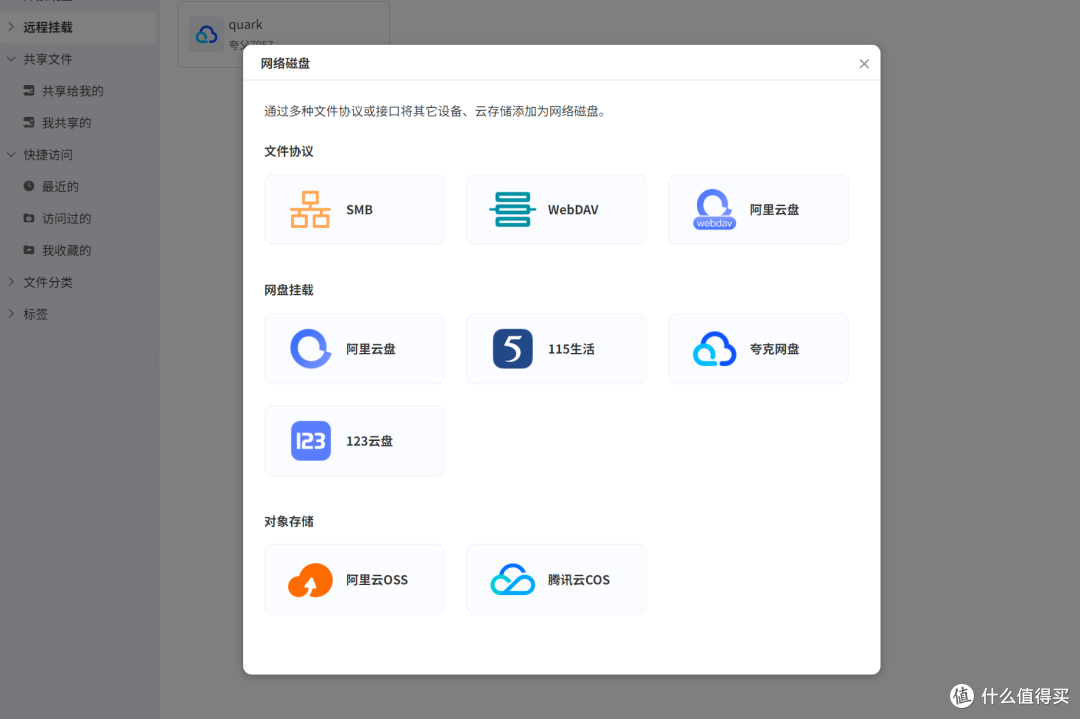Click the clock icon beside 最近的
The height and width of the screenshot is (719, 1080).
(29, 186)
